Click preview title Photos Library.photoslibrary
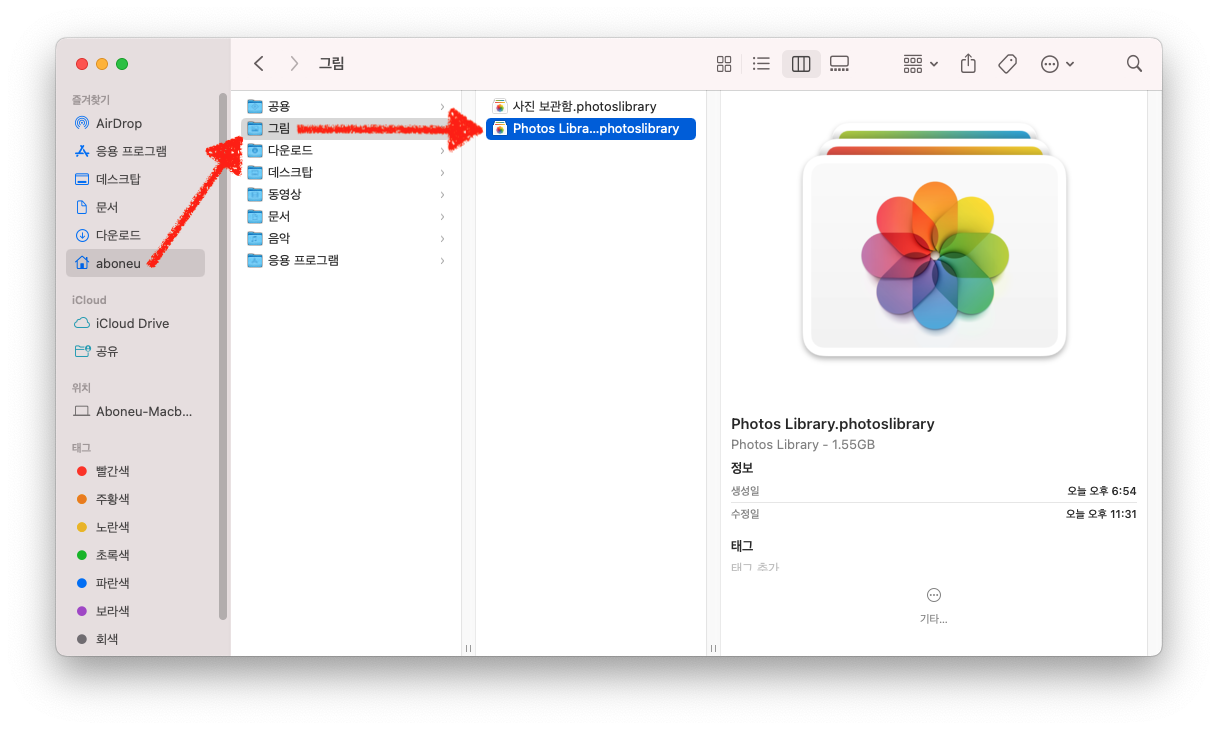1218x730 pixels. click(x=833, y=424)
